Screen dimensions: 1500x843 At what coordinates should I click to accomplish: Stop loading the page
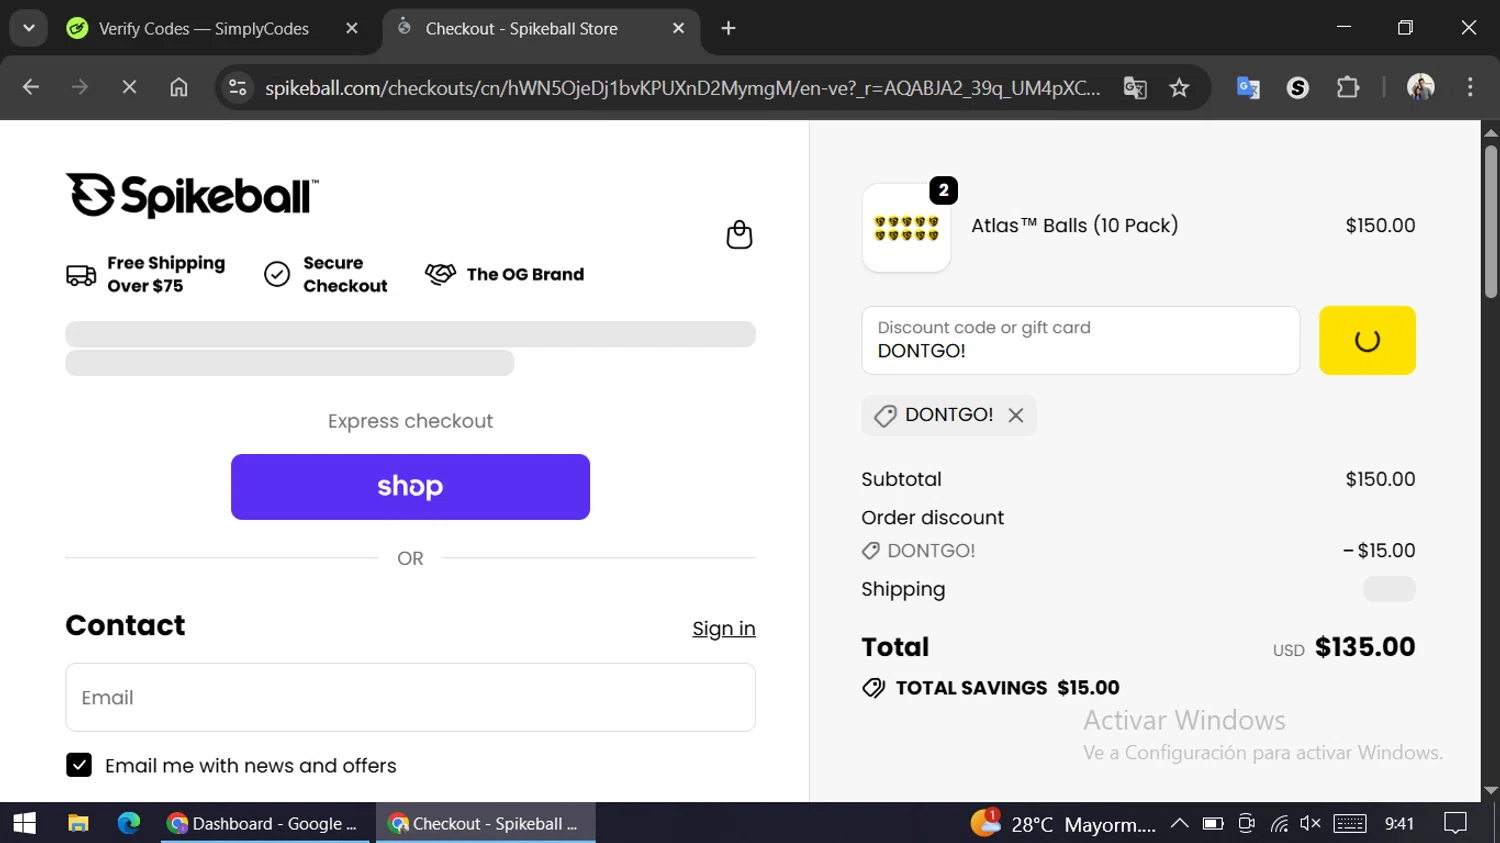[129, 87]
